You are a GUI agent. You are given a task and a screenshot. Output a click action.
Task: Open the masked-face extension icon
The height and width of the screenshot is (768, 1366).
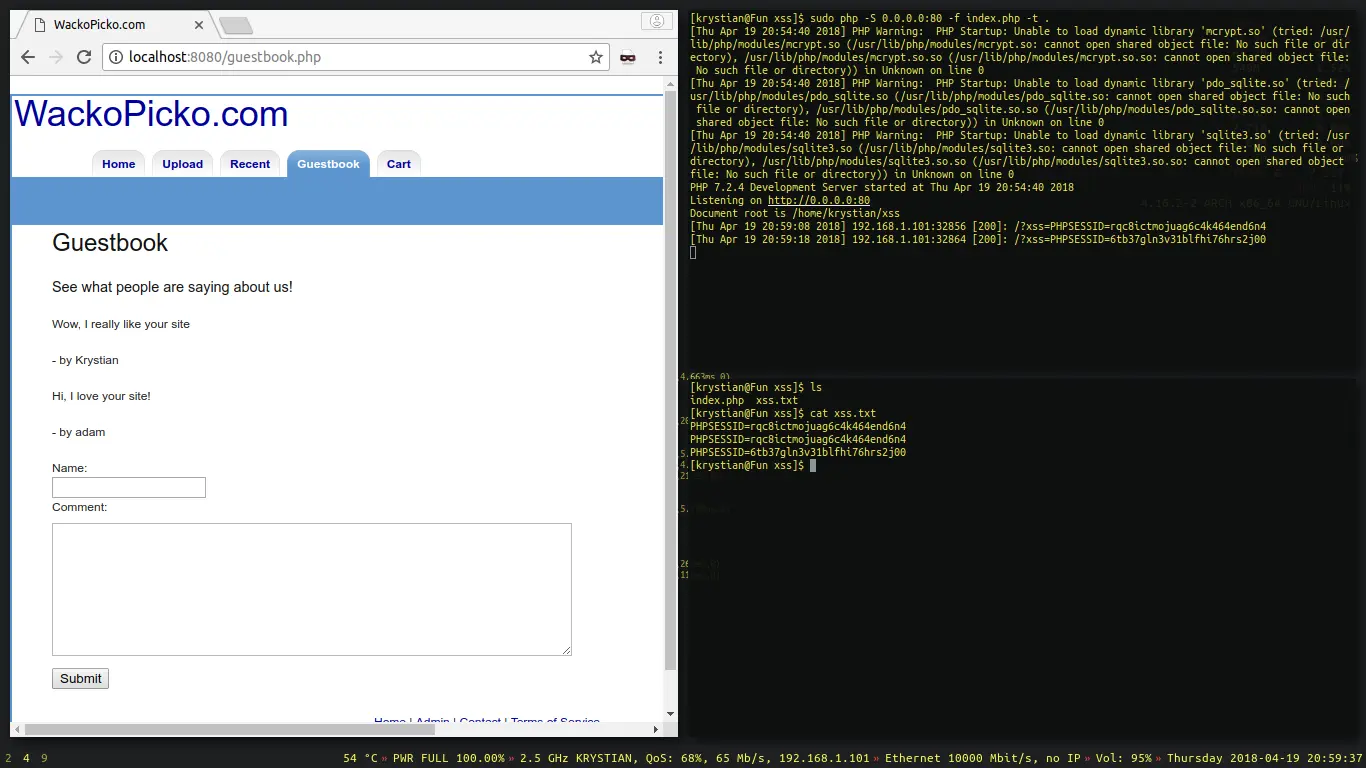click(x=628, y=57)
